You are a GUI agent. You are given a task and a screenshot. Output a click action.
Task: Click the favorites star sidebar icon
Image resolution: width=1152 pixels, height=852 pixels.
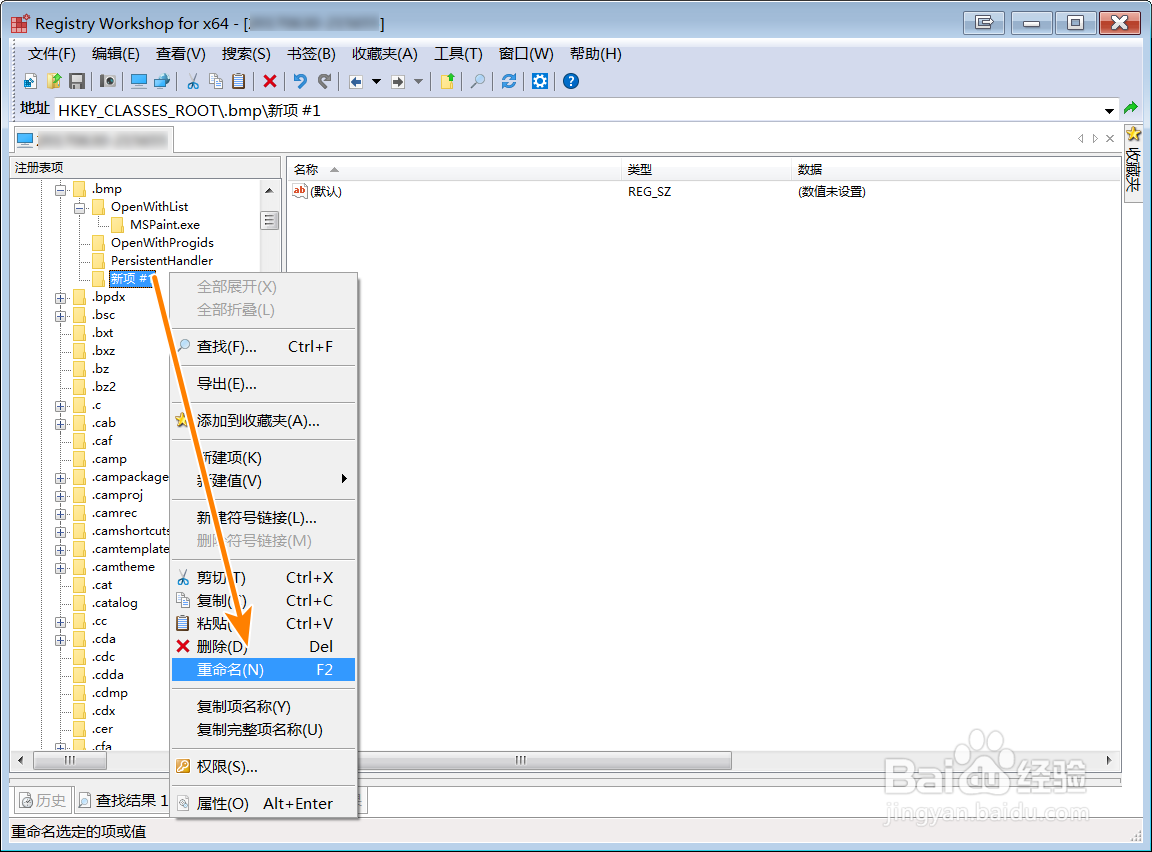pos(1134,134)
